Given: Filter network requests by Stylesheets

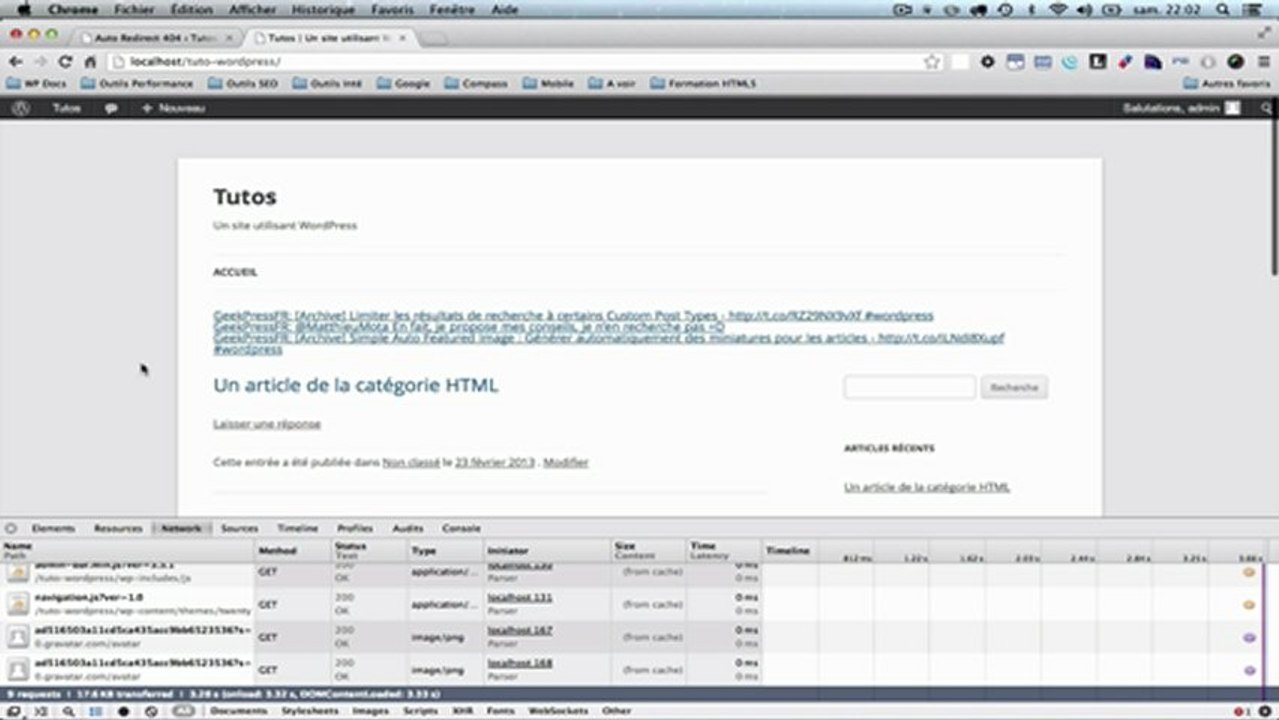Looking at the screenshot, I should click(309, 711).
